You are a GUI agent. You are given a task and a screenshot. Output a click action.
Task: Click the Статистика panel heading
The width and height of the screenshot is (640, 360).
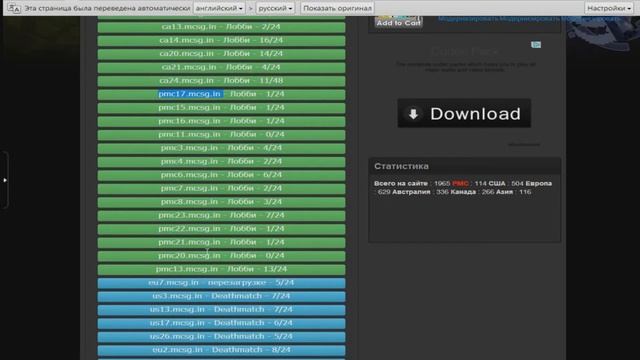401,166
